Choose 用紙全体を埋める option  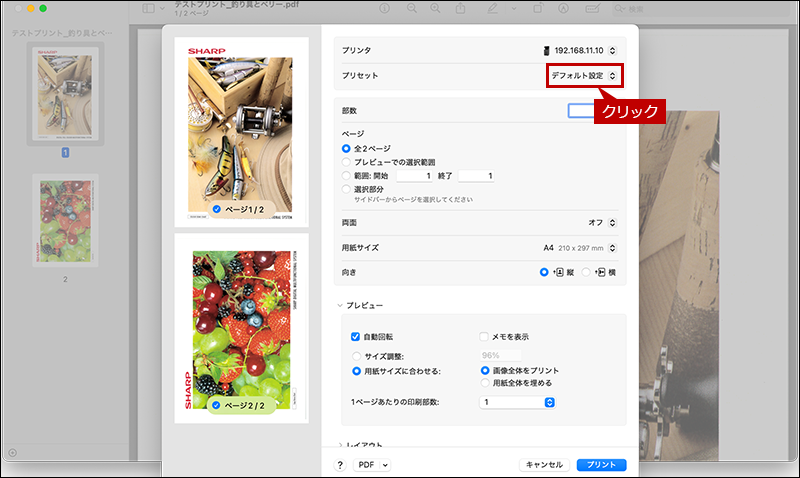pos(485,383)
